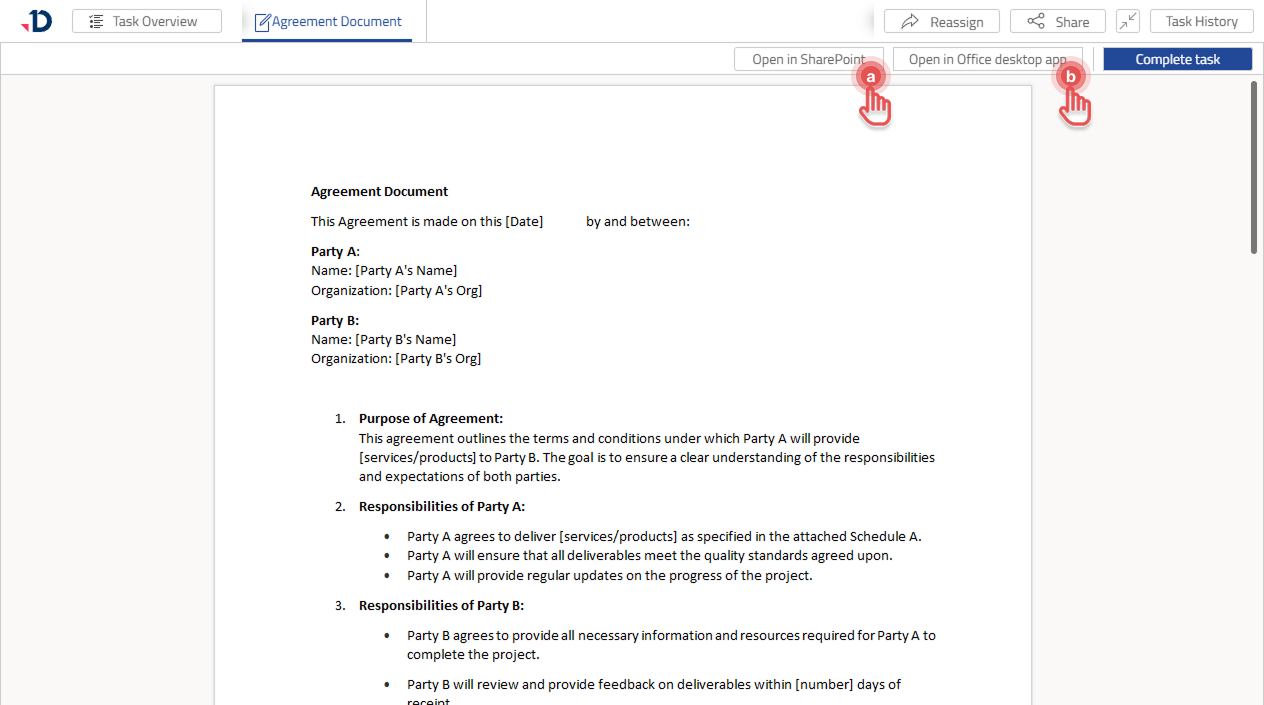Click Organization: [Party A's Org] line

pos(396,290)
